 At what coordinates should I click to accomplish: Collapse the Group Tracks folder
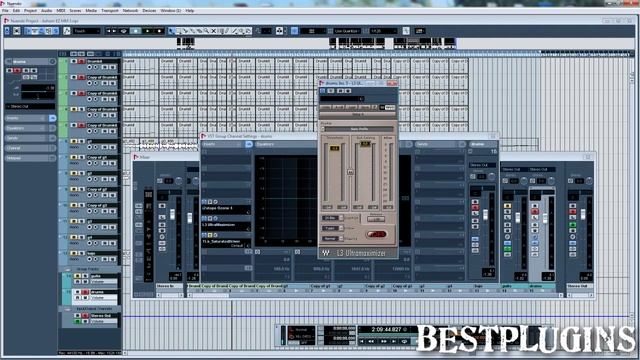tap(67, 269)
